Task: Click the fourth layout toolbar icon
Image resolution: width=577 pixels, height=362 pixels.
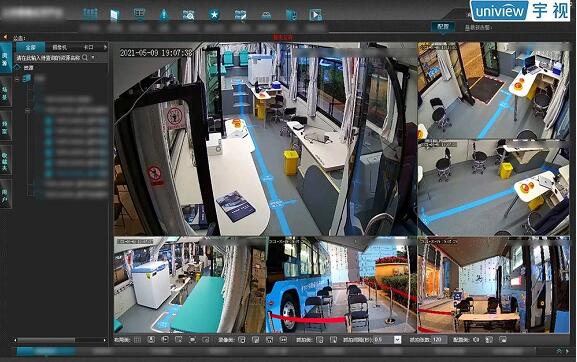Action: tap(178, 340)
